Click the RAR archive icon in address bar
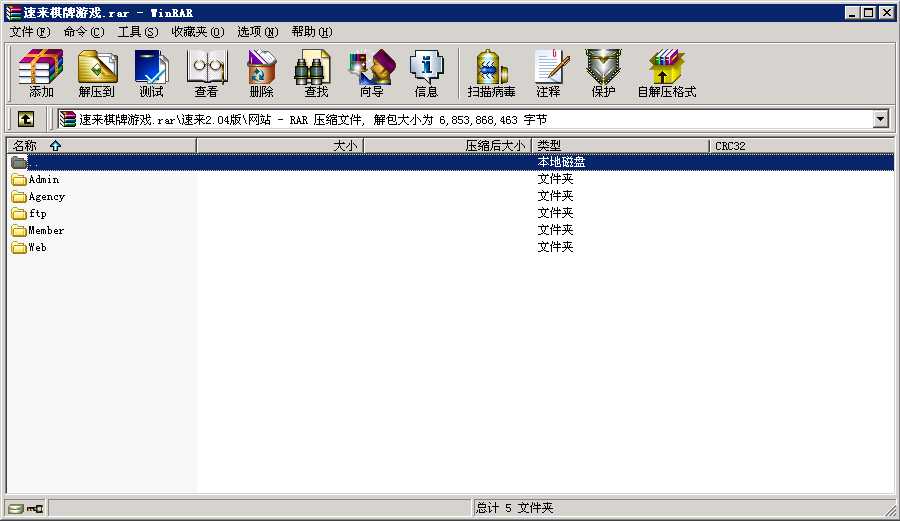900x521 pixels. click(x=68, y=119)
